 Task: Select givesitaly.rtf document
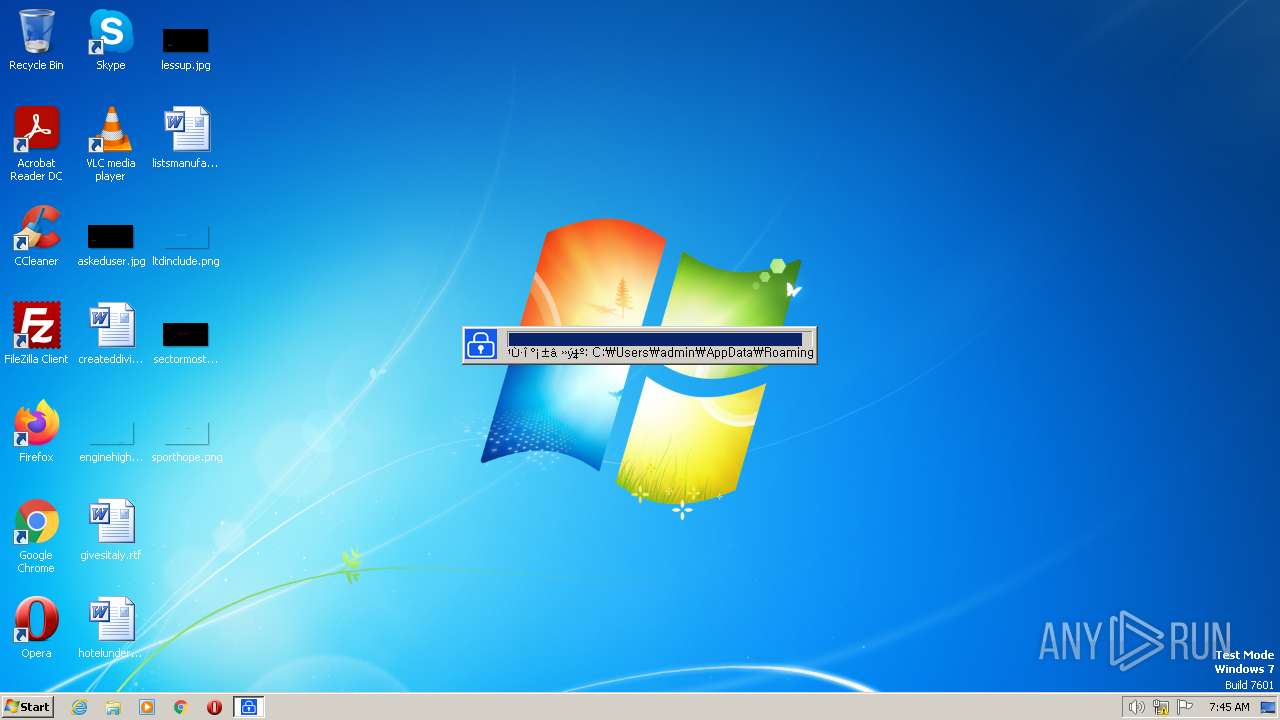point(110,529)
